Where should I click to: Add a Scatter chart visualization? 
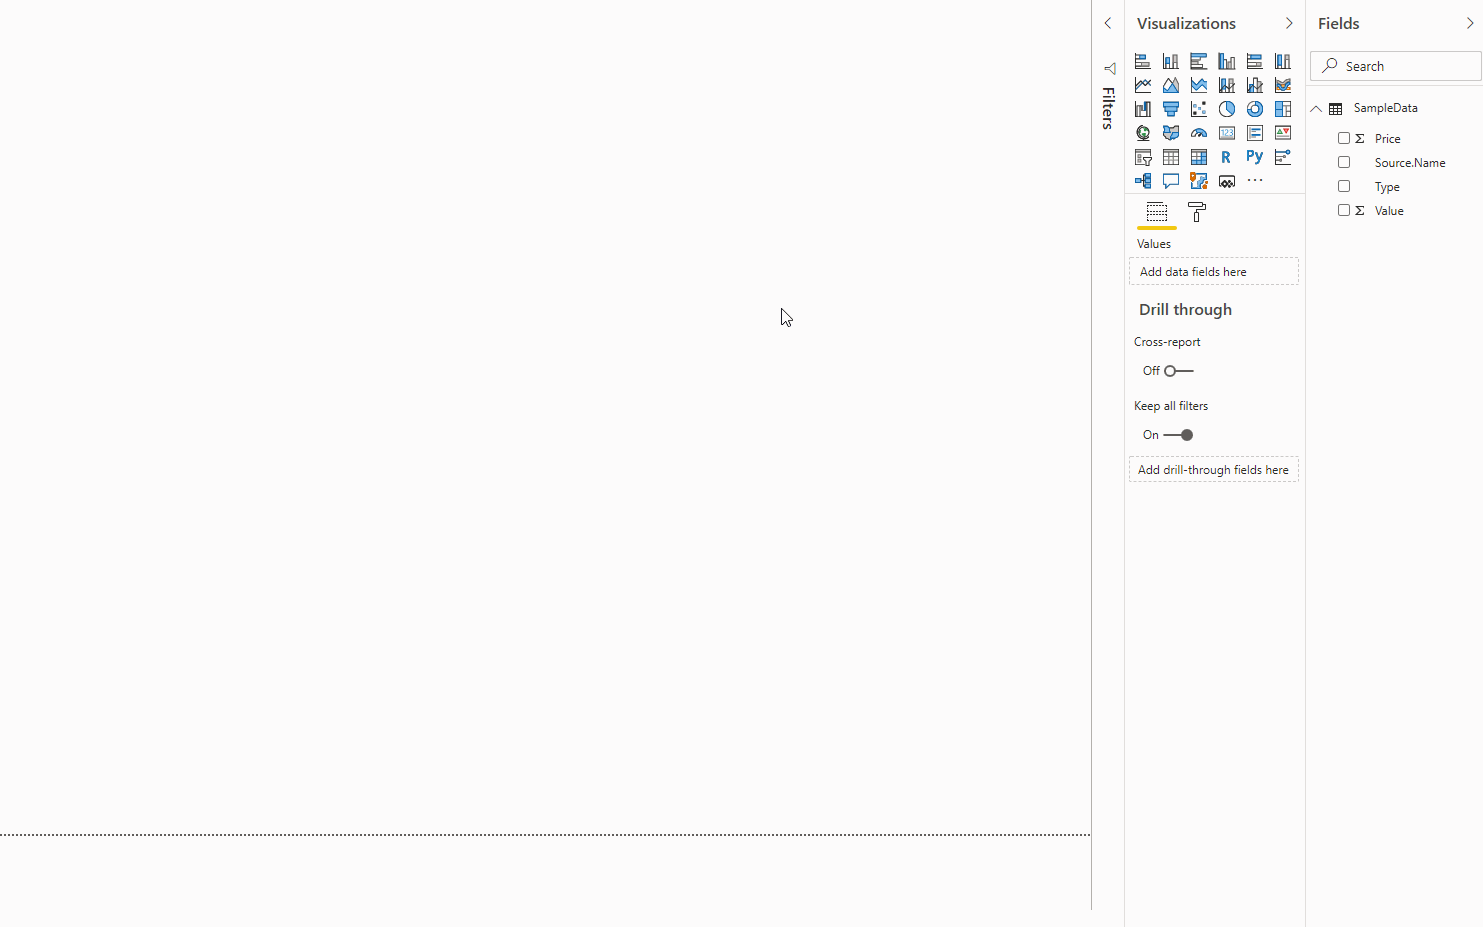tap(1198, 108)
